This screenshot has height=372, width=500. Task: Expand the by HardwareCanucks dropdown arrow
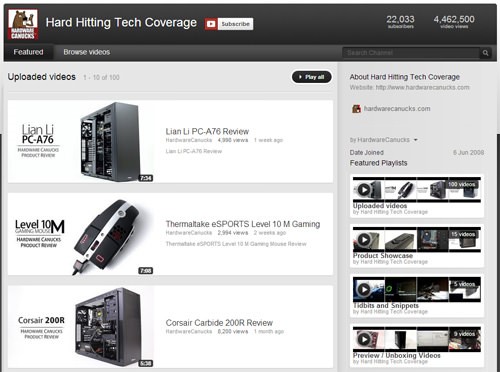pos(416,140)
